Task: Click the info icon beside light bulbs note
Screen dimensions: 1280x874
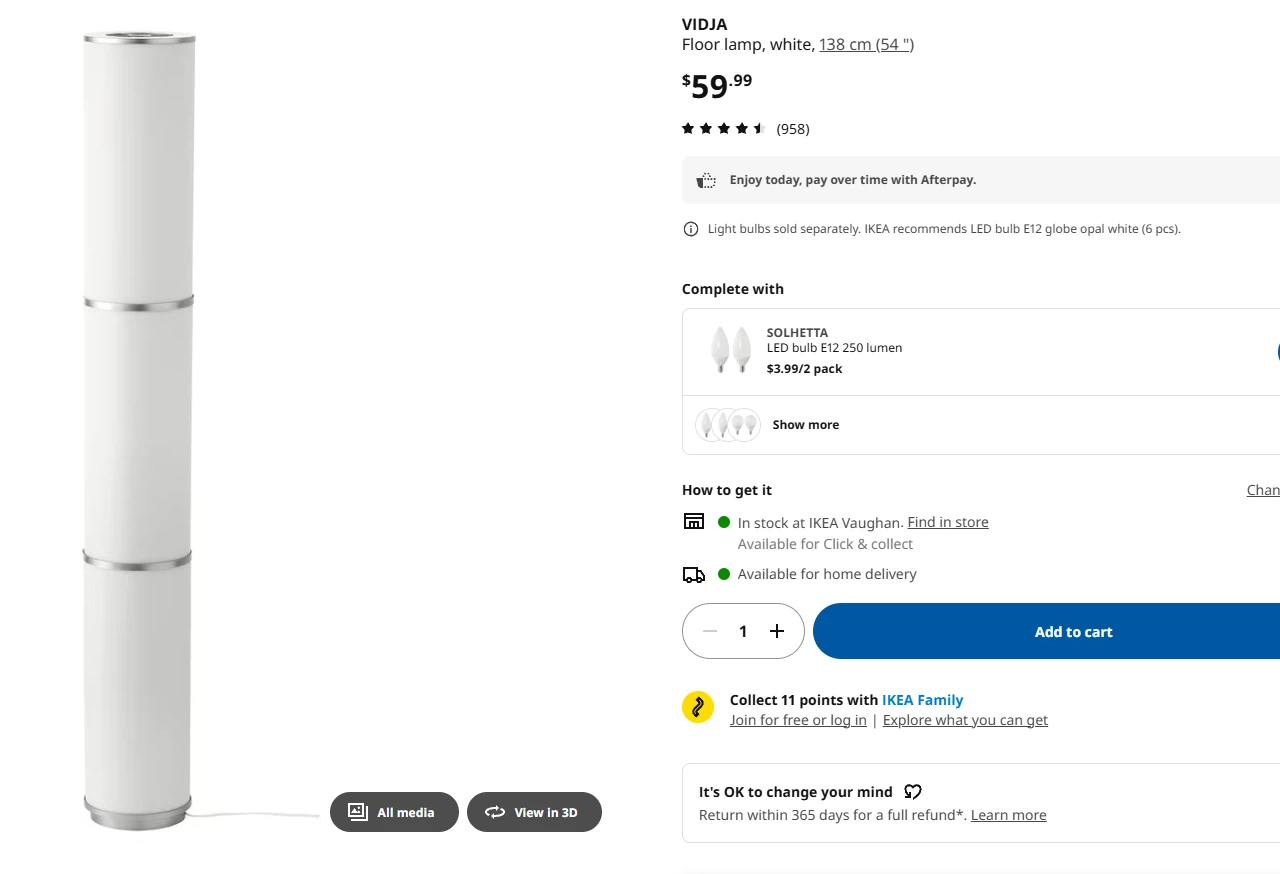Action: (x=690, y=229)
